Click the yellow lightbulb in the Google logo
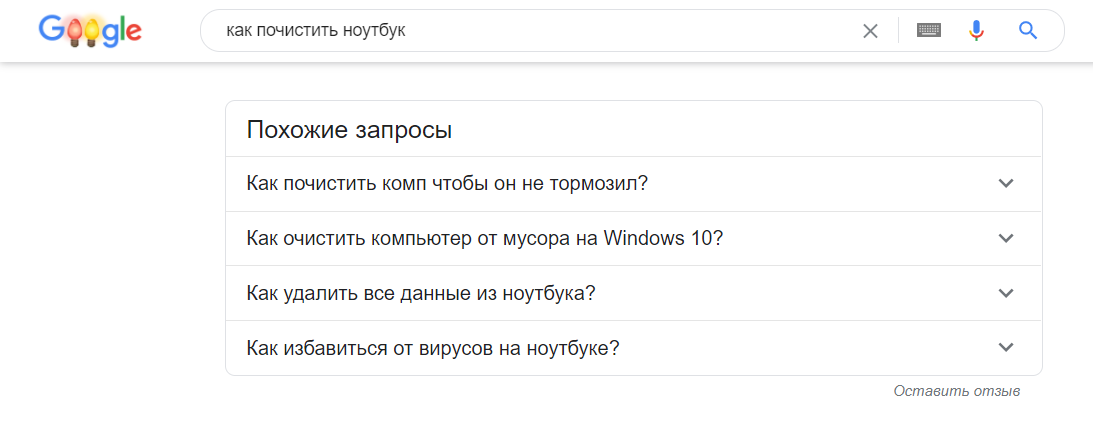This screenshot has width=1093, height=428. pos(92,32)
